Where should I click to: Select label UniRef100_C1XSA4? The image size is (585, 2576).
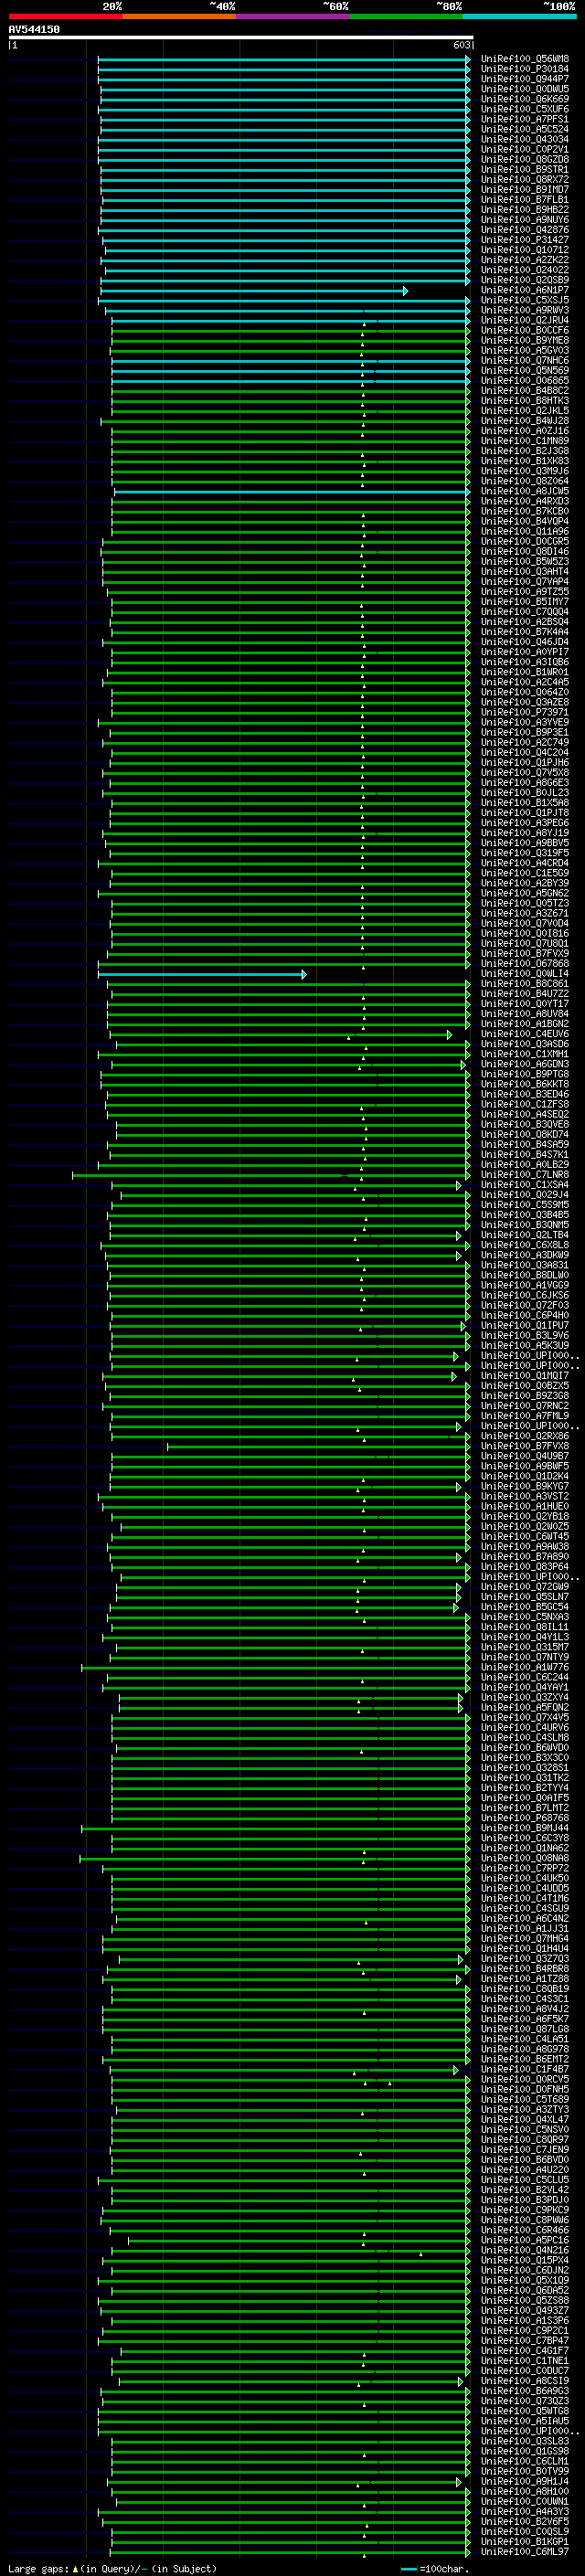point(525,1185)
